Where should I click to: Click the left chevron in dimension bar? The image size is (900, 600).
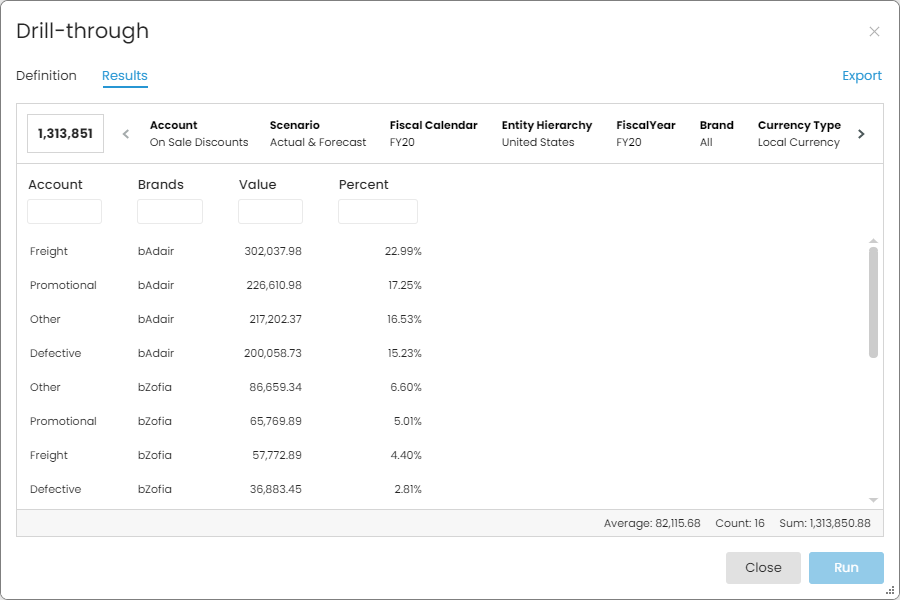coord(126,134)
